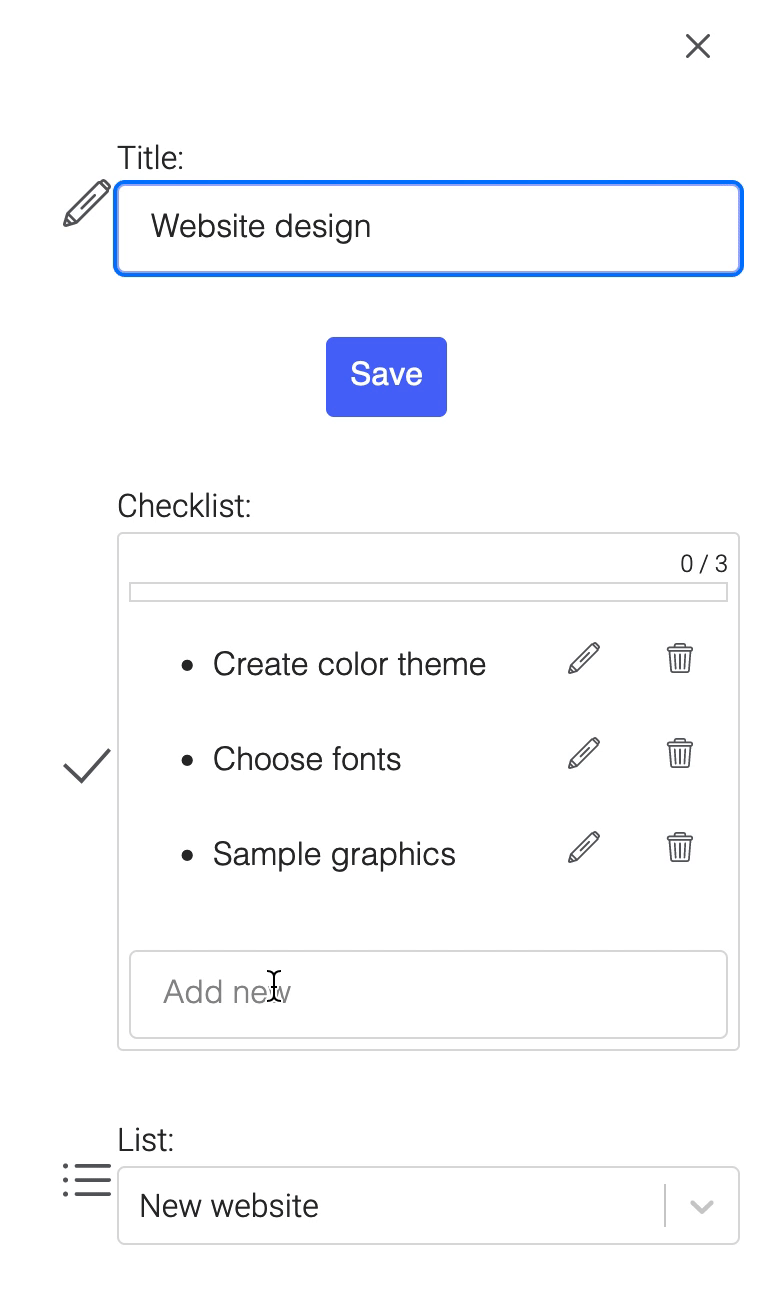This screenshot has height=1312, width=770.
Task: Close the card editing panel
Action: (698, 46)
